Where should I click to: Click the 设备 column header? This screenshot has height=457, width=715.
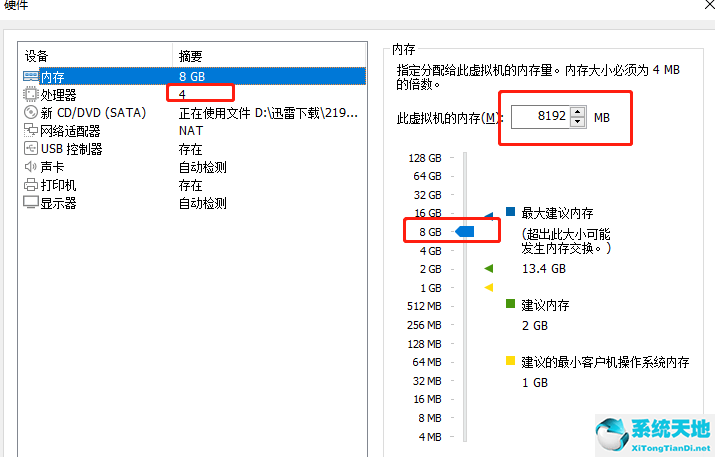point(36,56)
